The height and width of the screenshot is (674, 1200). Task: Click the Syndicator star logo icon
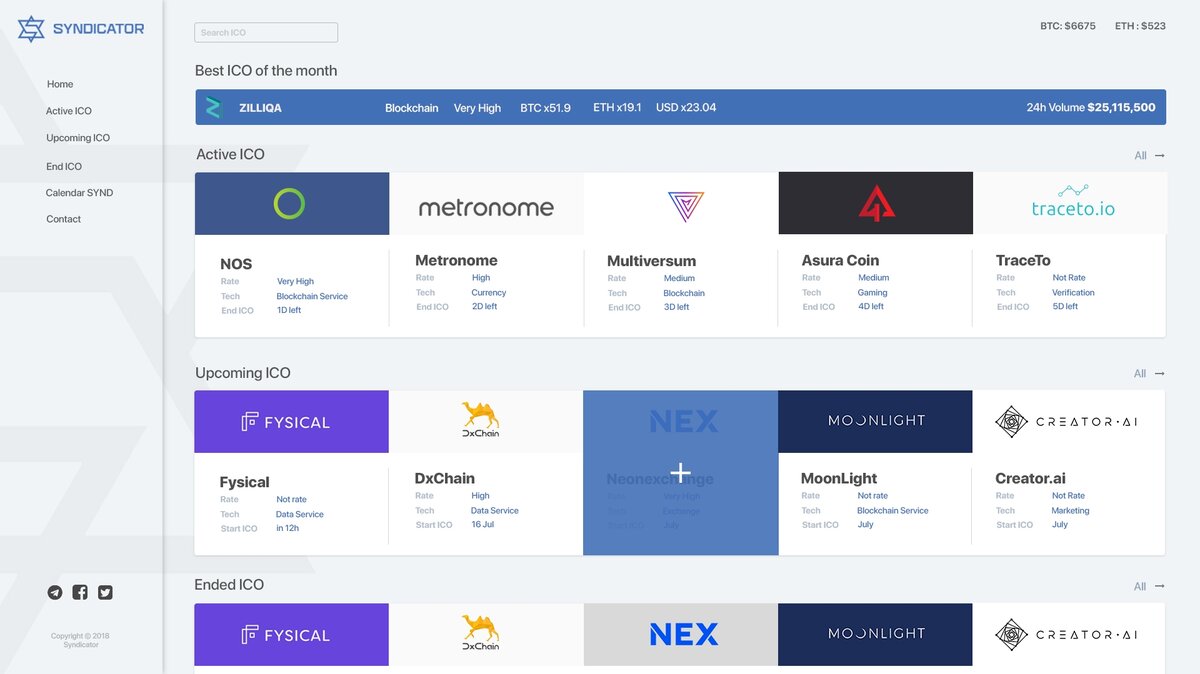click(31, 29)
